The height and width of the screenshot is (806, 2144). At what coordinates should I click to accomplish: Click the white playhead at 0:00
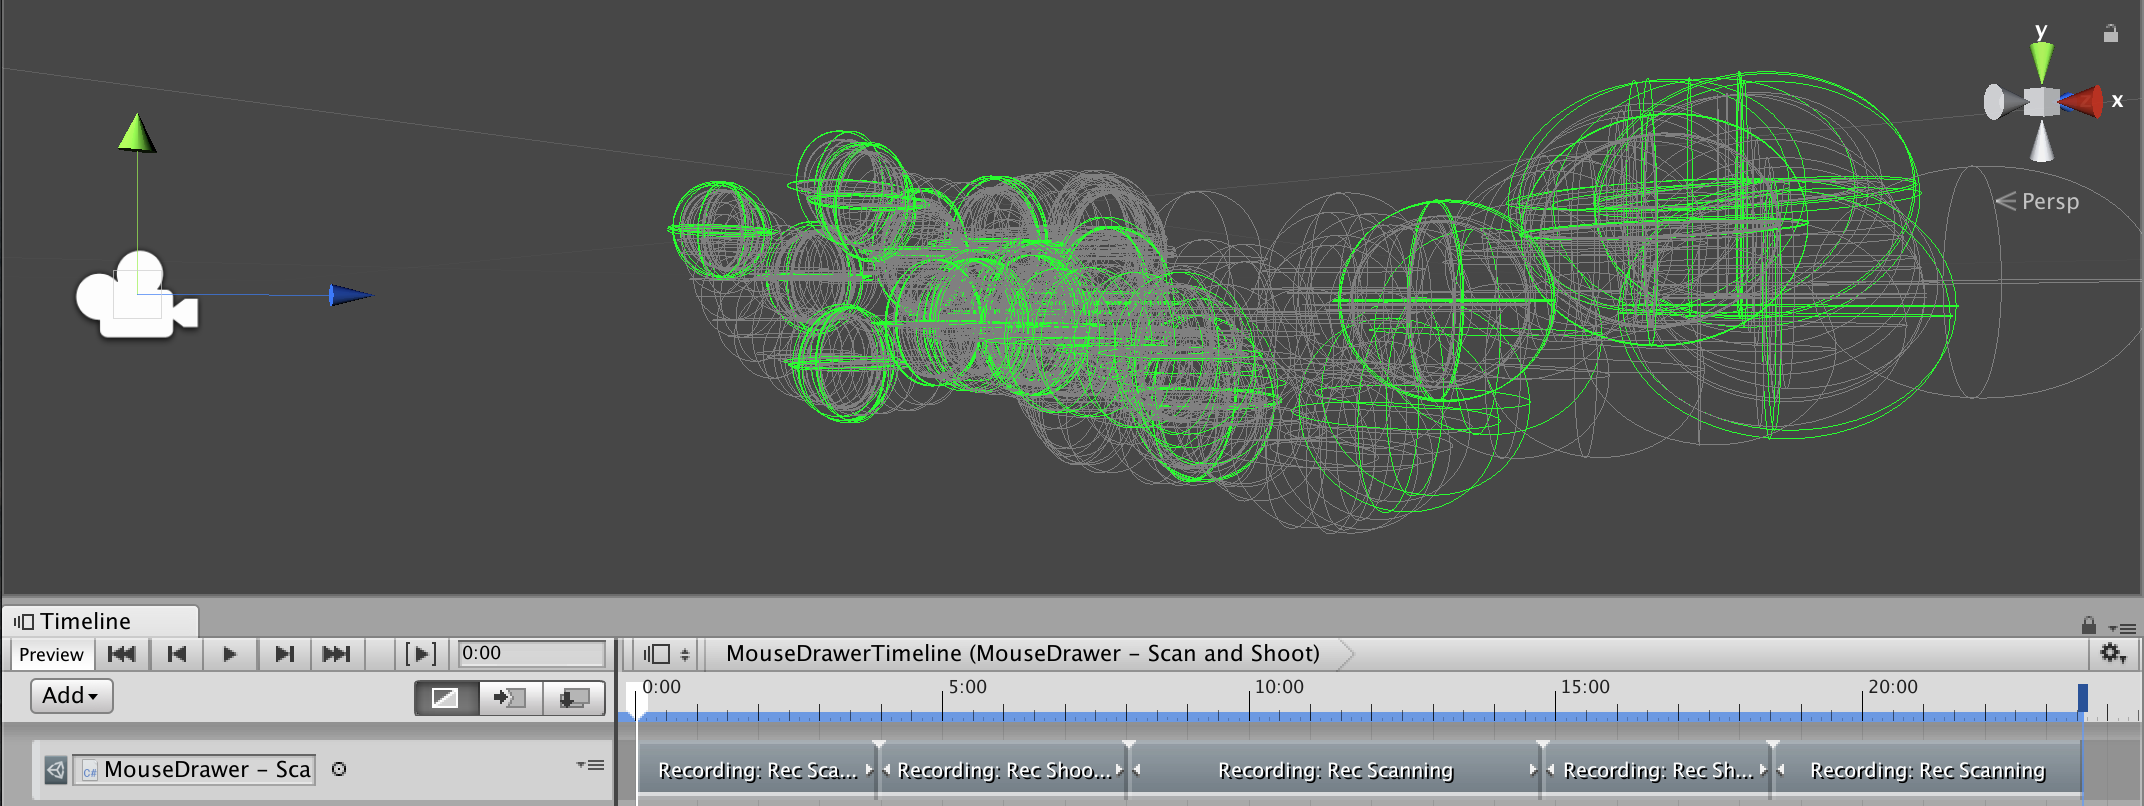click(x=636, y=700)
